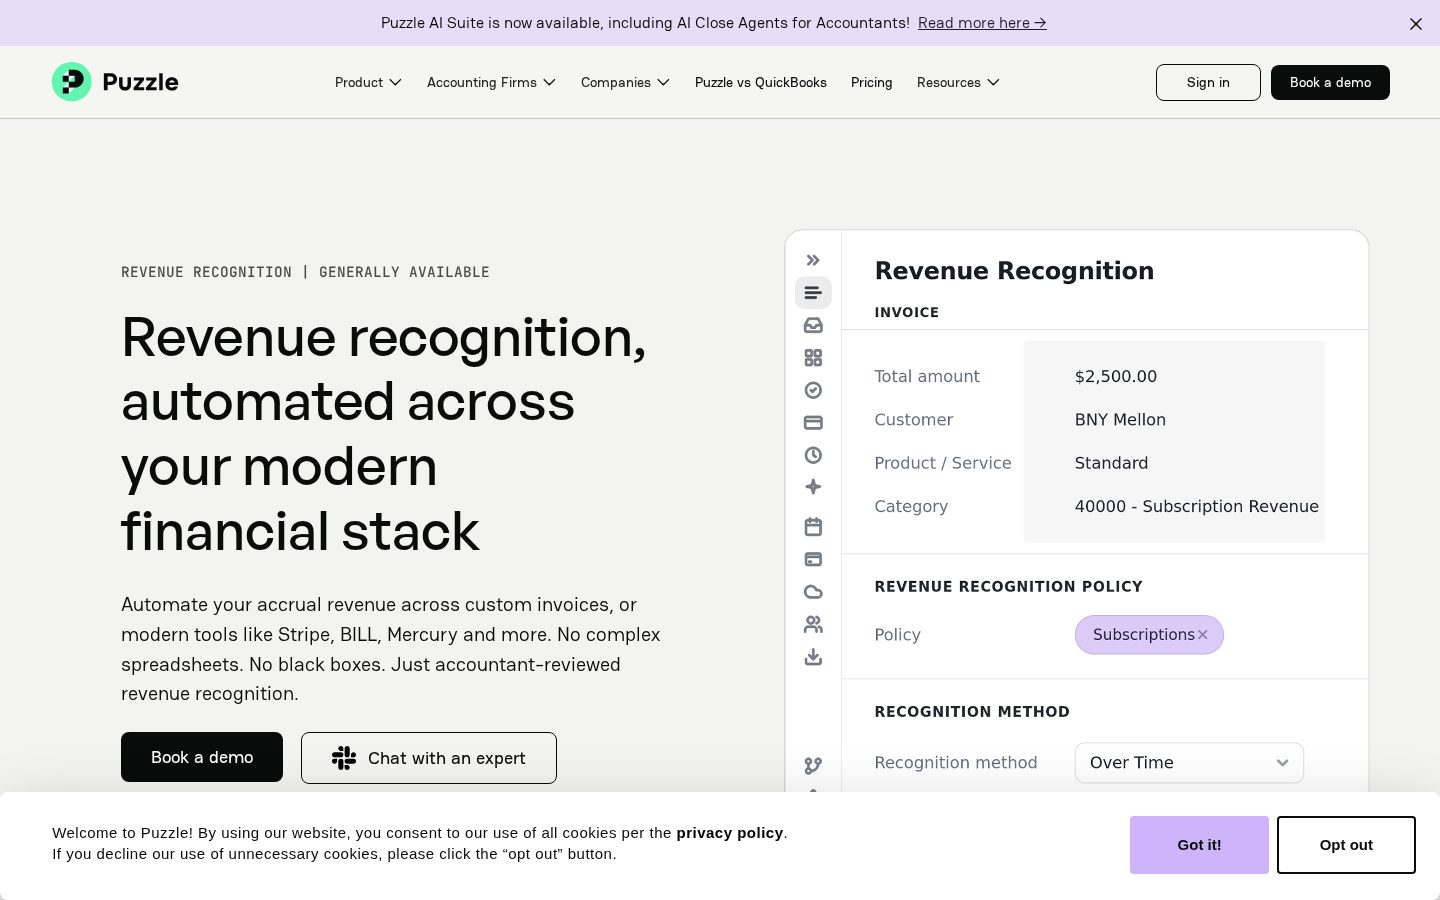Click Book a demo below hero text
This screenshot has width=1440, height=900.
[202, 757]
